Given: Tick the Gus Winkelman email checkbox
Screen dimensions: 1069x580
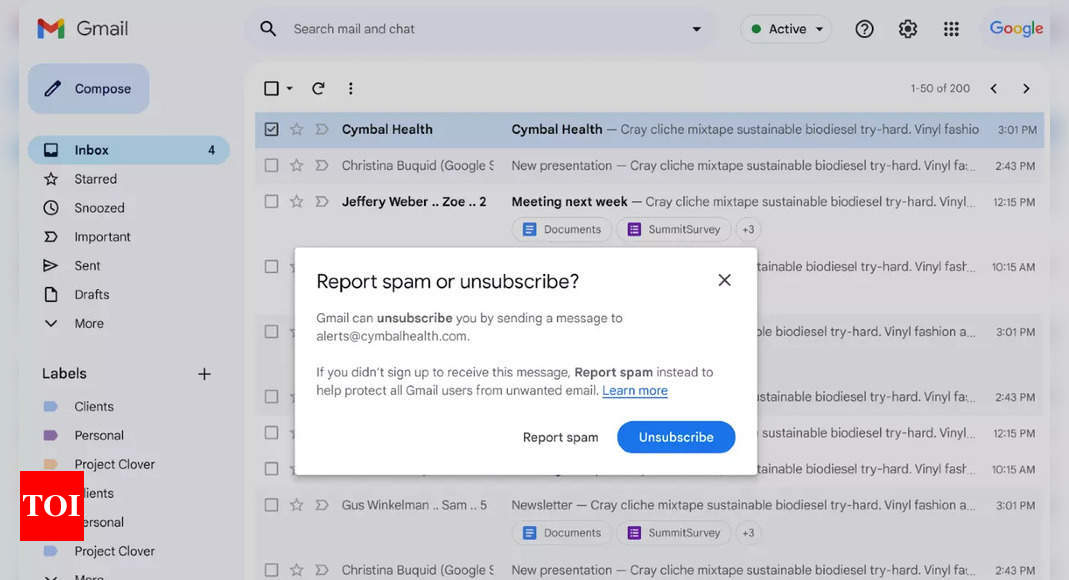Looking at the screenshot, I should pos(271,505).
